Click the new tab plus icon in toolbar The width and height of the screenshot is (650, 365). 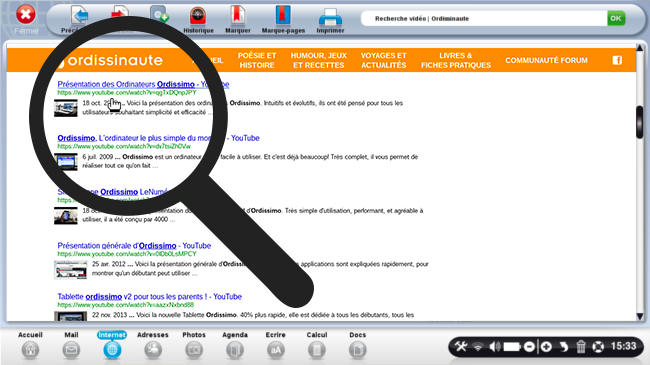pyautogui.click(x=159, y=15)
